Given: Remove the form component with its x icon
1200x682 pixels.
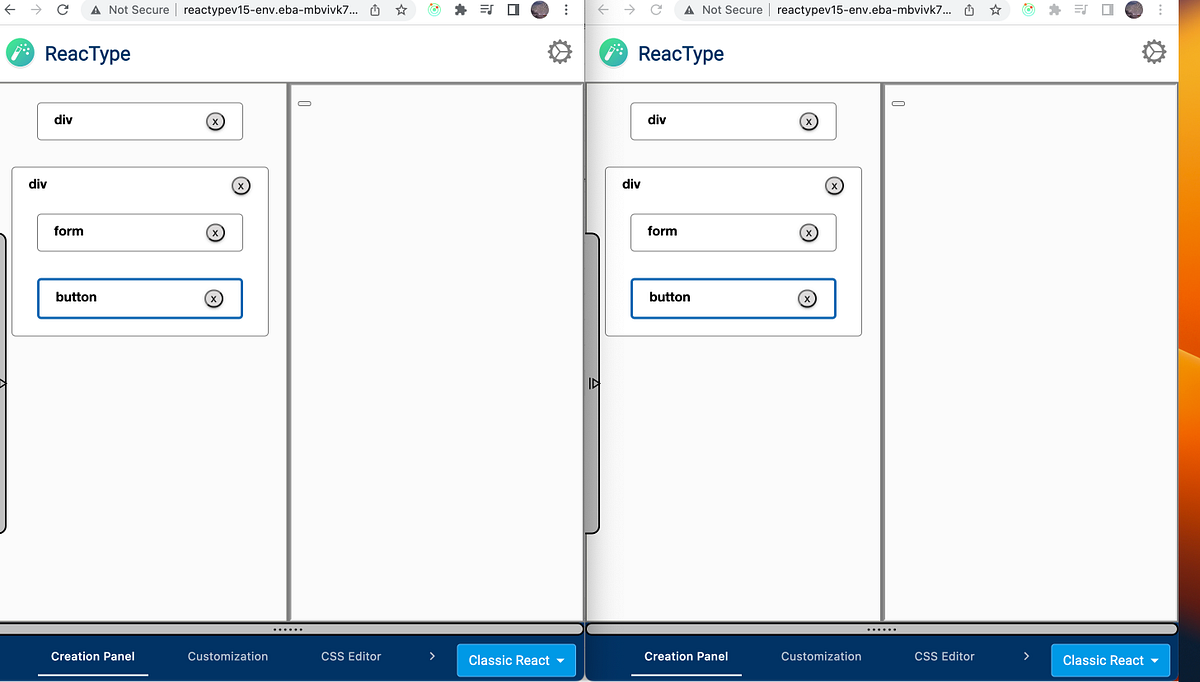Looking at the screenshot, I should tap(215, 232).
